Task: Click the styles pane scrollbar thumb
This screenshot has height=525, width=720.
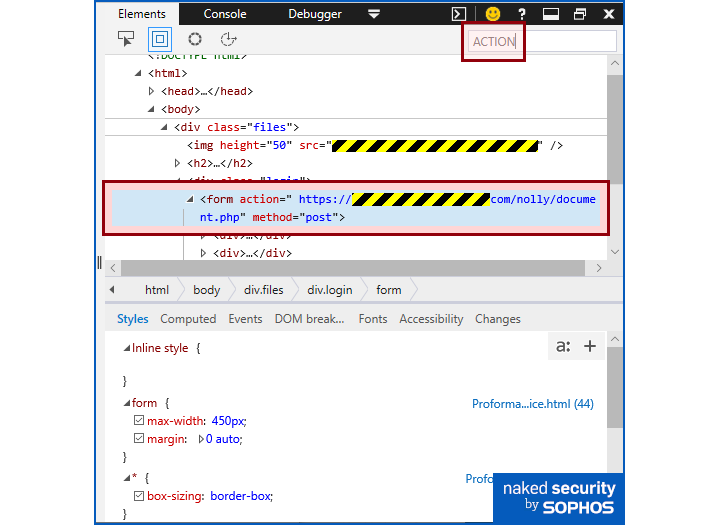Action: (x=615, y=387)
